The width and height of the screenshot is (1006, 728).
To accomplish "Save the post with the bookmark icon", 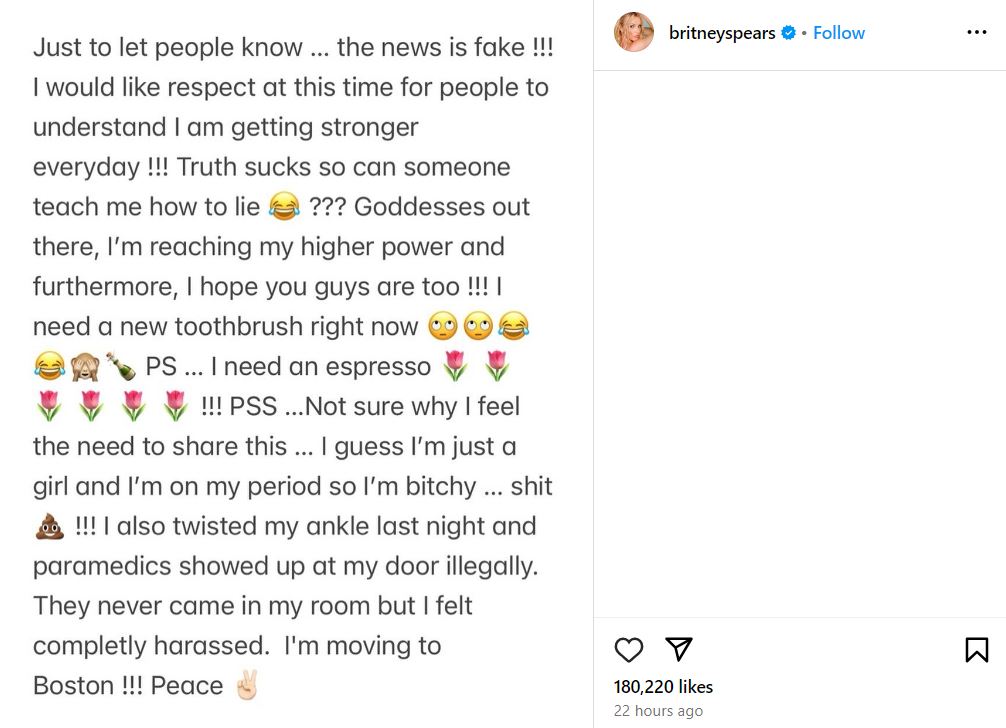I will [x=976, y=650].
